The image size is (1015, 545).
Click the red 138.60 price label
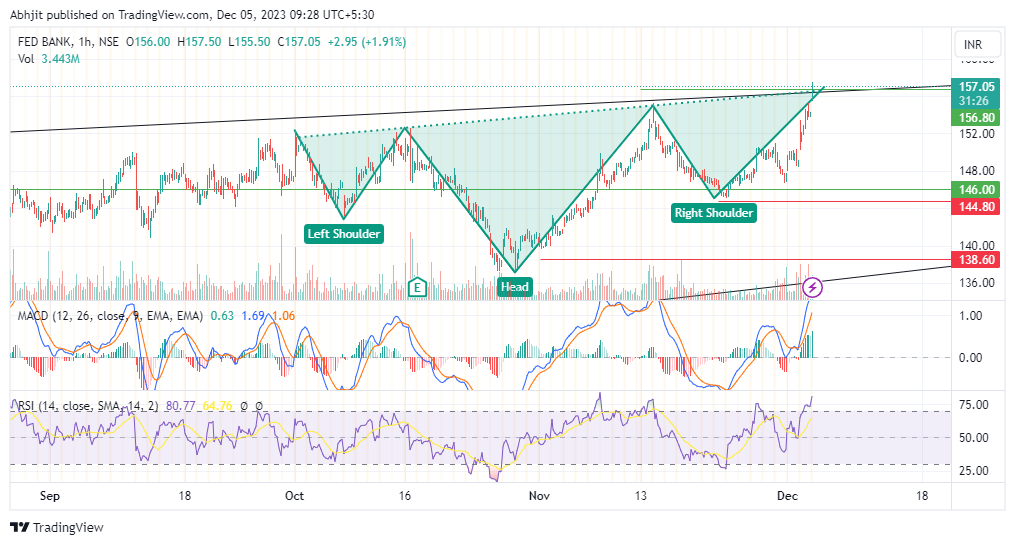click(x=976, y=260)
